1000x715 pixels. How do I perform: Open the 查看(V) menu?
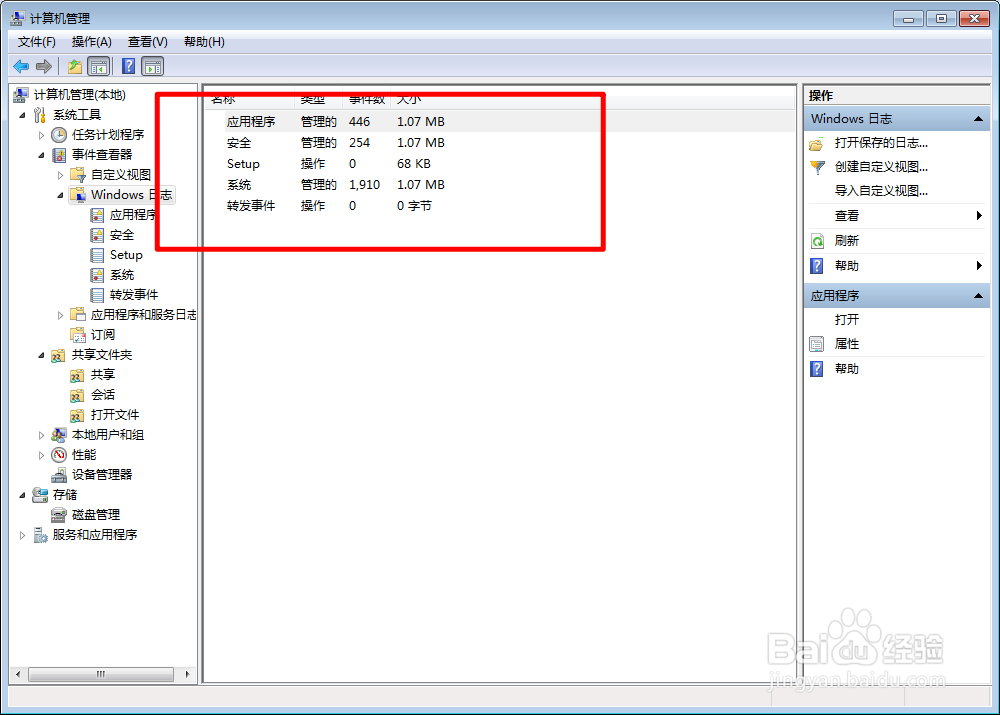(147, 42)
